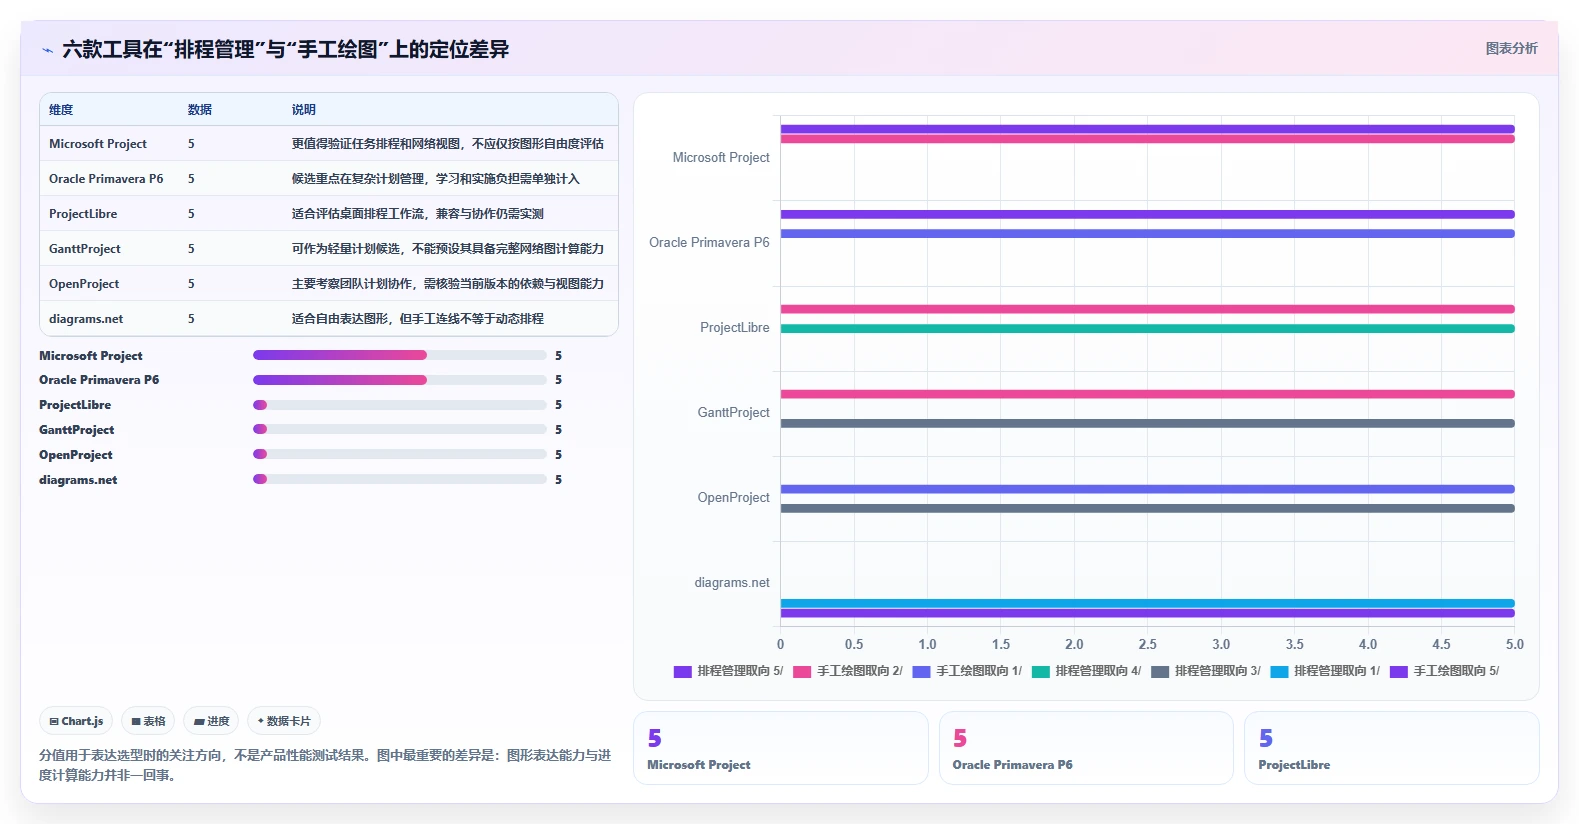
Task: Click the 2.5 tick on chart x-axis
Action: pos(1147,645)
